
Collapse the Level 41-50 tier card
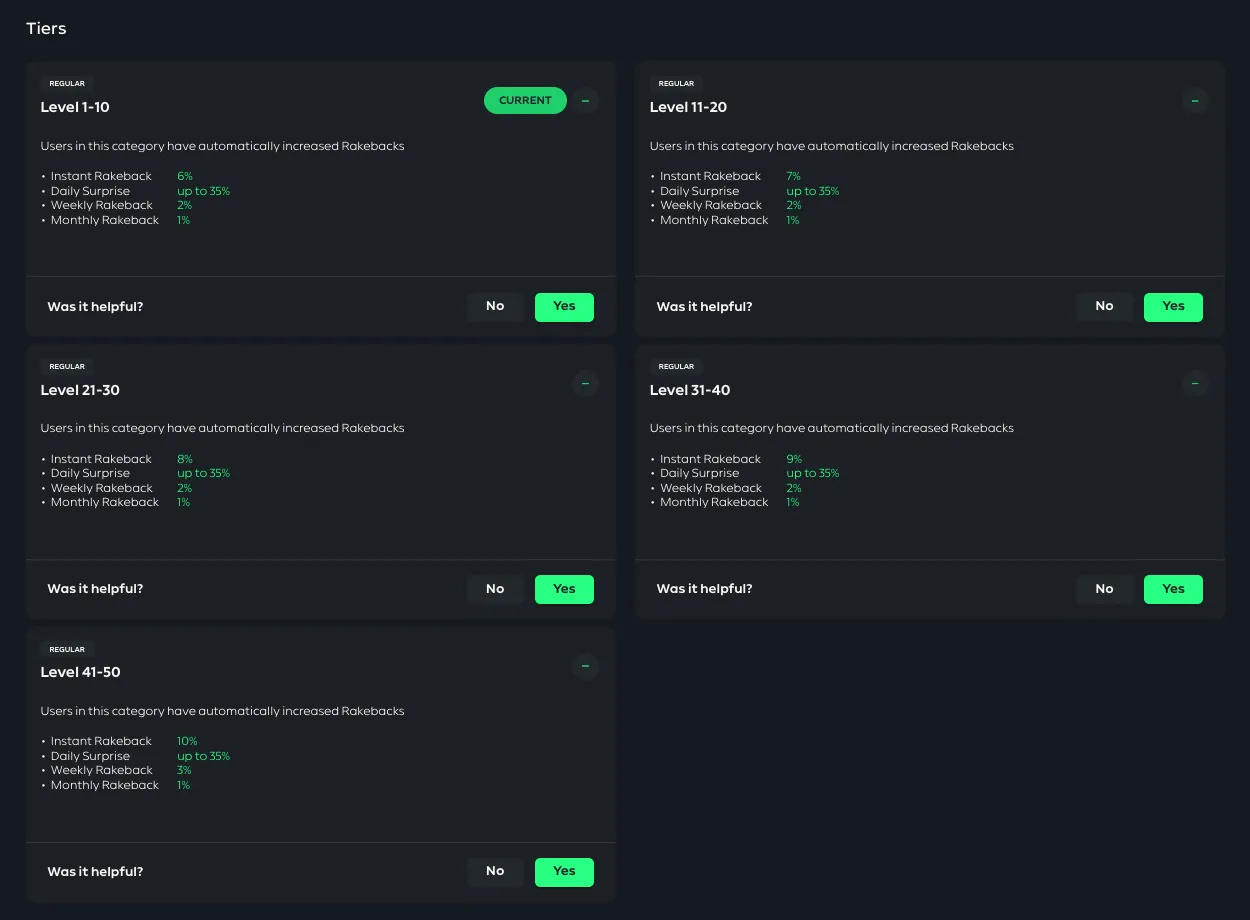[585, 666]
